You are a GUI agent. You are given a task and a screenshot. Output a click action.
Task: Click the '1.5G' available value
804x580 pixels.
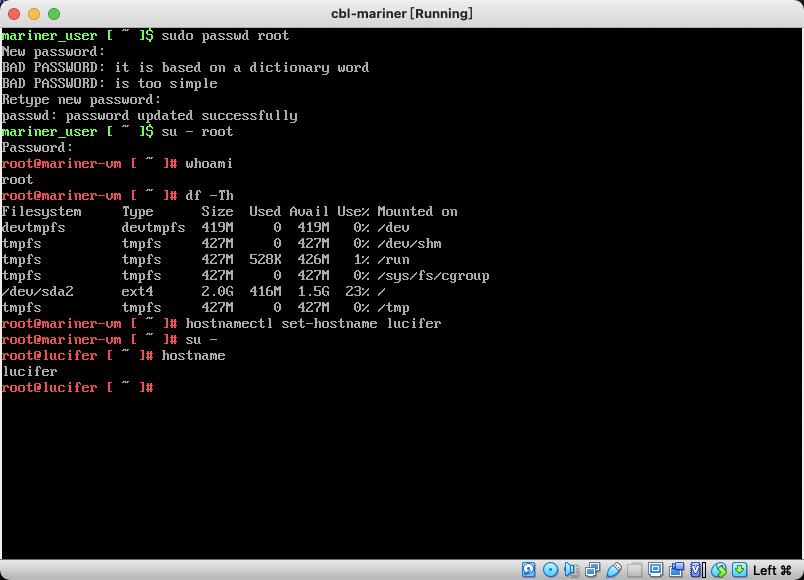[x=313, y=291]
